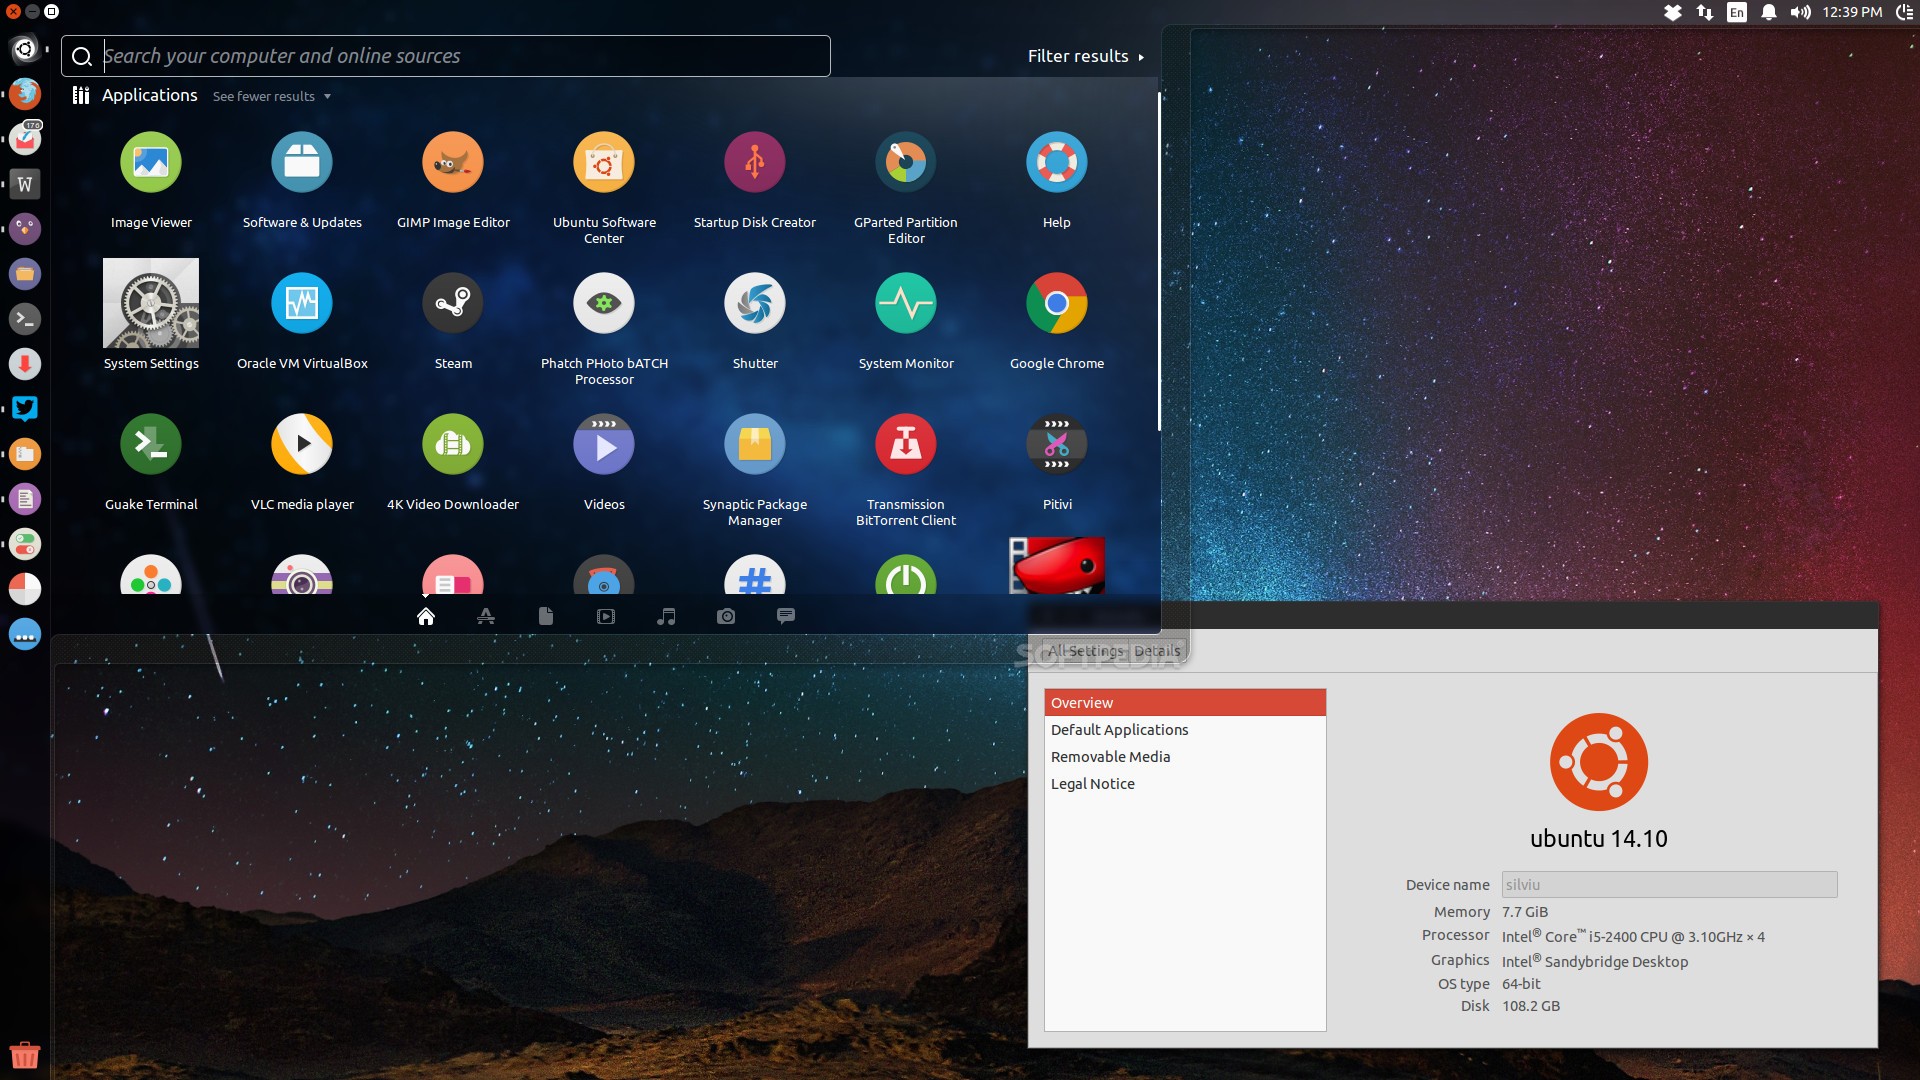Launch Software & Updates
Screen dimensions: 1920x1080
tap(302, 162)
